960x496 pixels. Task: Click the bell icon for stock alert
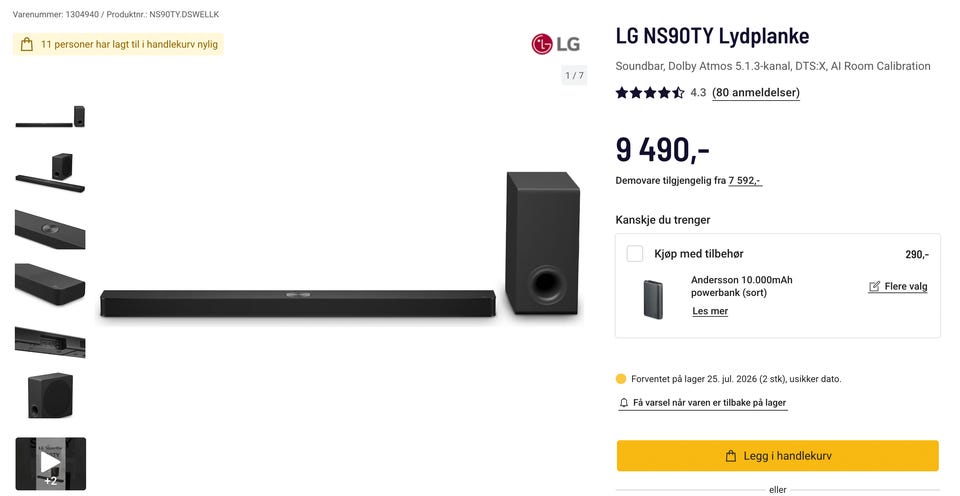click(624, 403)
